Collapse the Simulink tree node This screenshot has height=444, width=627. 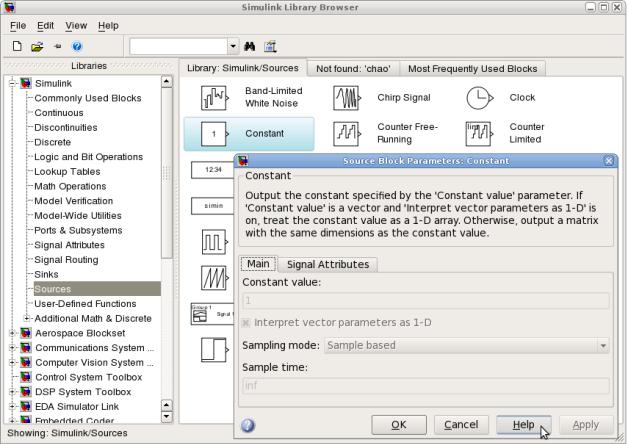[x=12, y=83]
